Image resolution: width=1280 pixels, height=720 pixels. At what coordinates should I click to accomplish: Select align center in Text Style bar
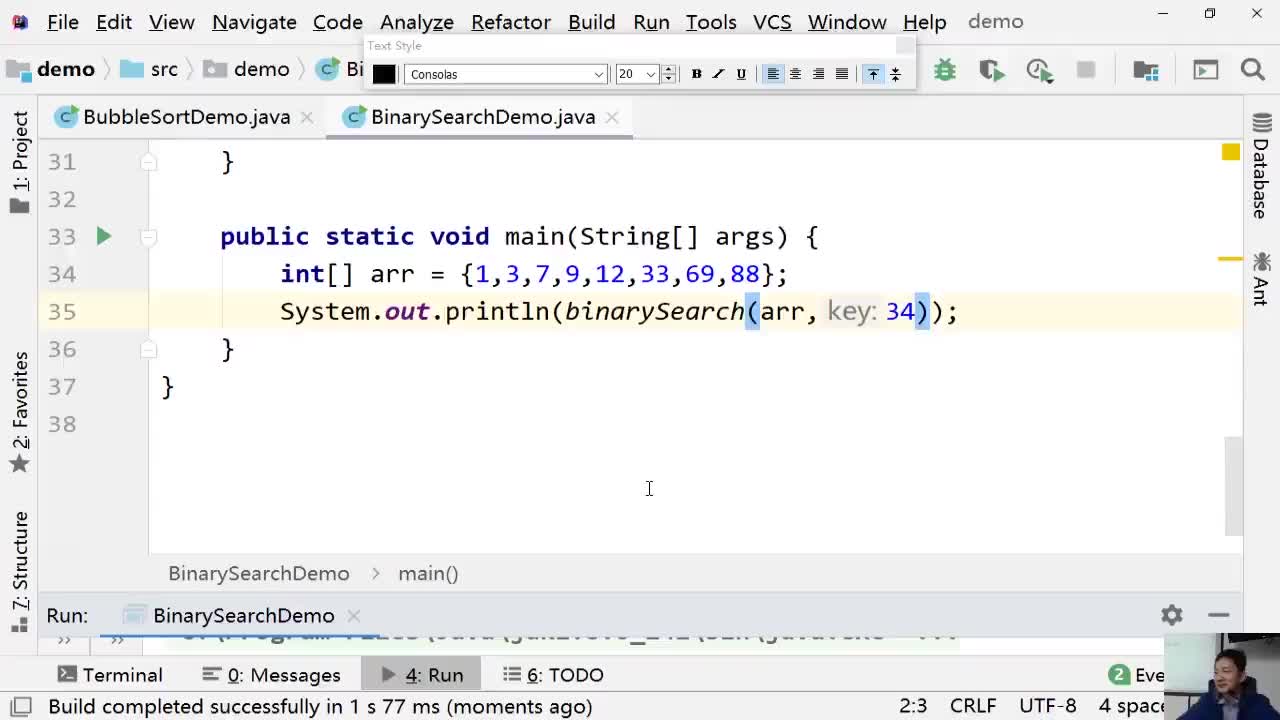pyautogui.click(x=795, y=74)
